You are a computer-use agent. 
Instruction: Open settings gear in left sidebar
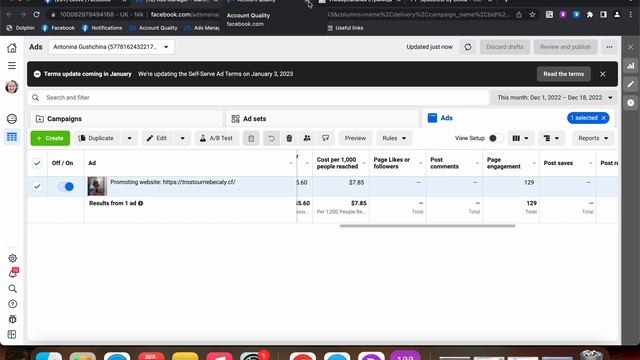point(13,258)
